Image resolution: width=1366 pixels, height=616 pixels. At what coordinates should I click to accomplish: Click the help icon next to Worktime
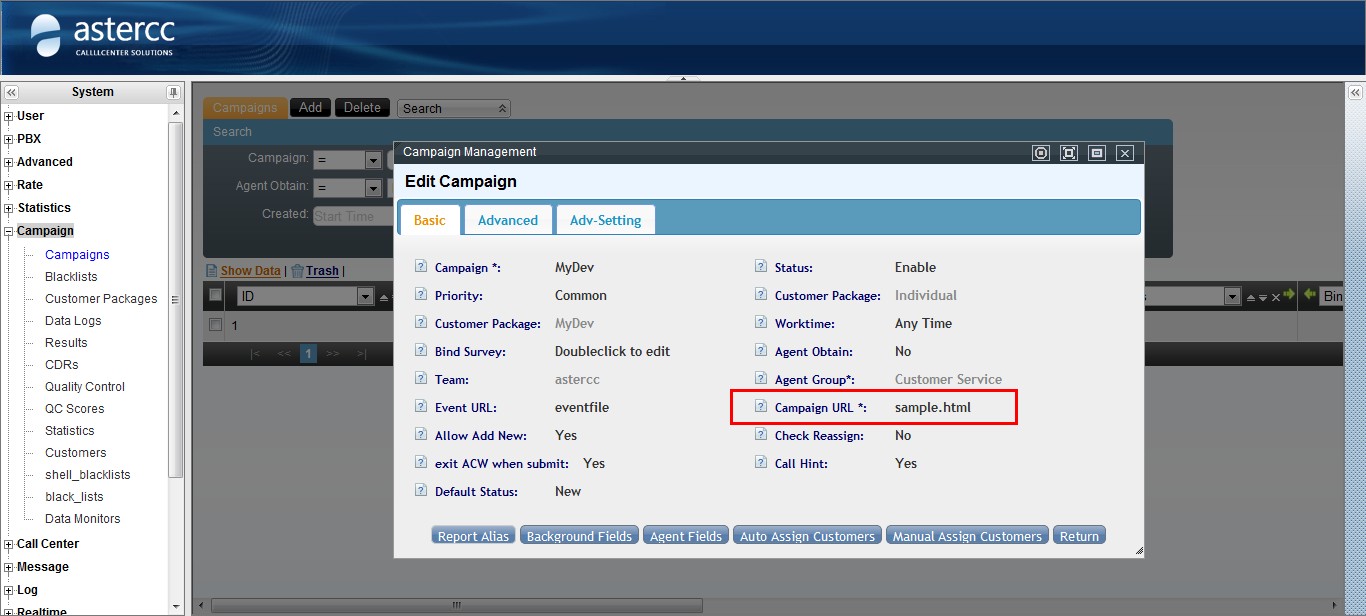click(761, 324)
